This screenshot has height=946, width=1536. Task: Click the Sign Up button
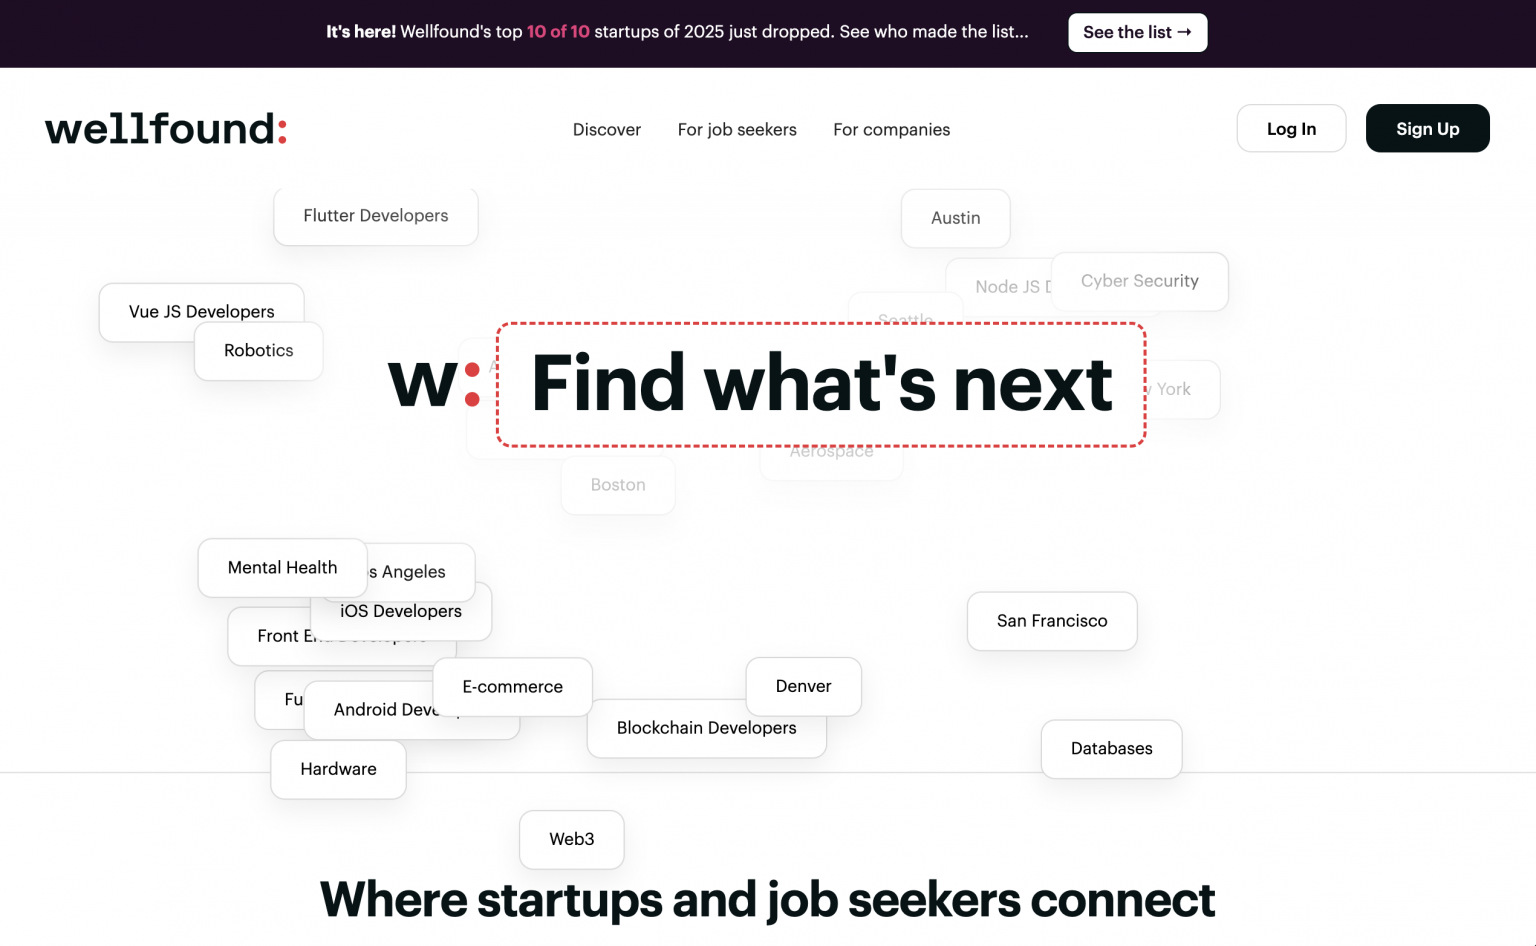pos(1427,128)
